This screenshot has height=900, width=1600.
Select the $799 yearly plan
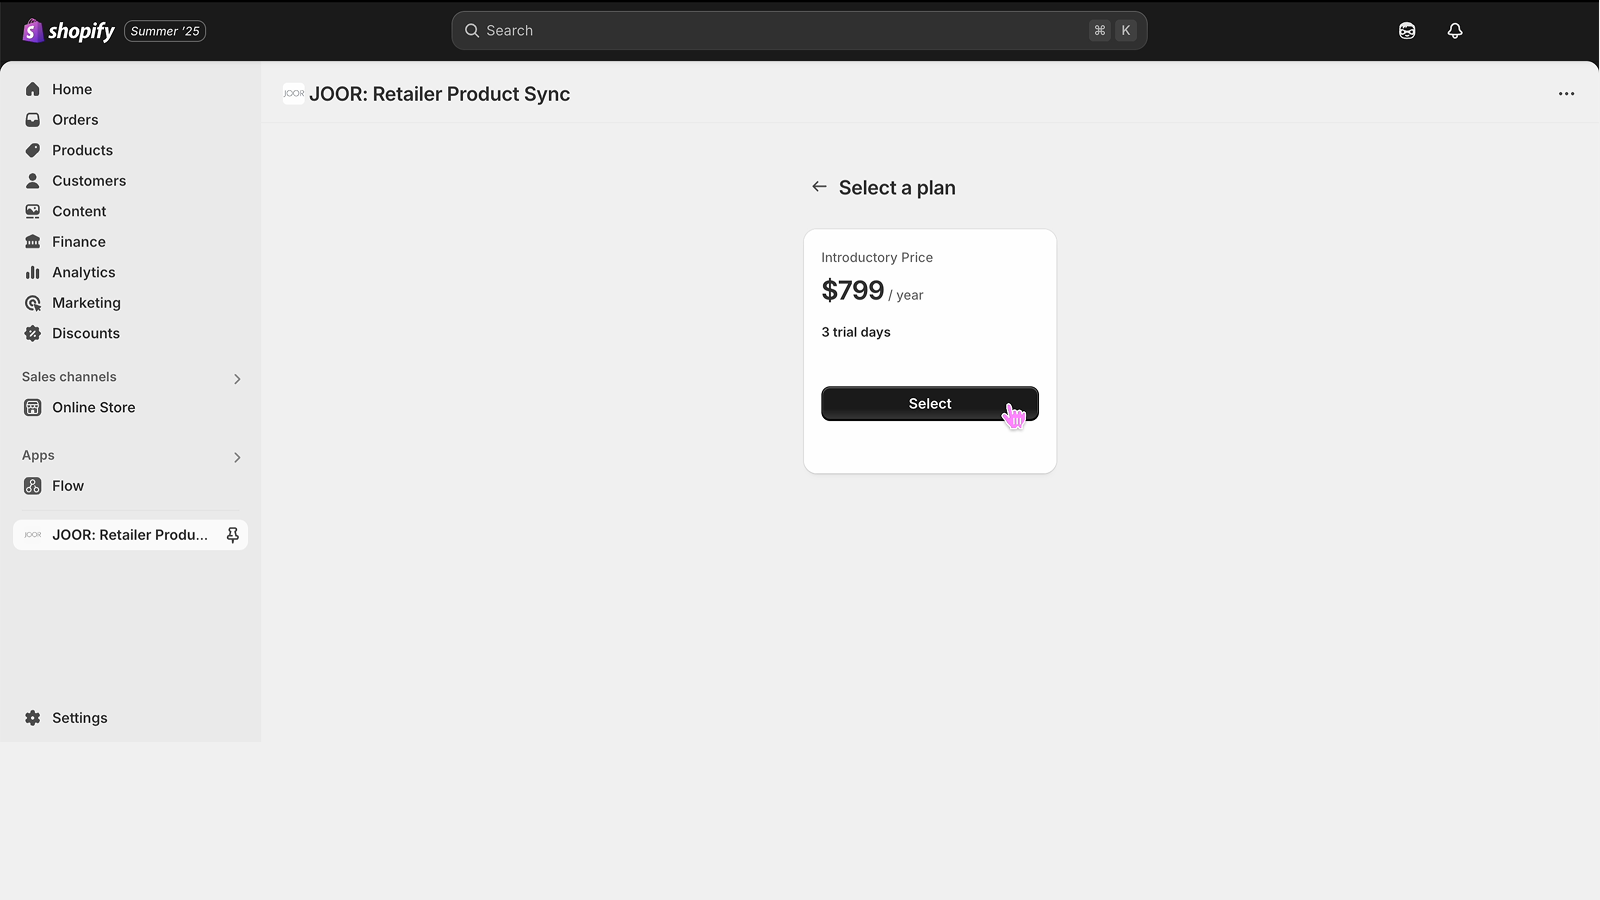(x=930, y=404)
